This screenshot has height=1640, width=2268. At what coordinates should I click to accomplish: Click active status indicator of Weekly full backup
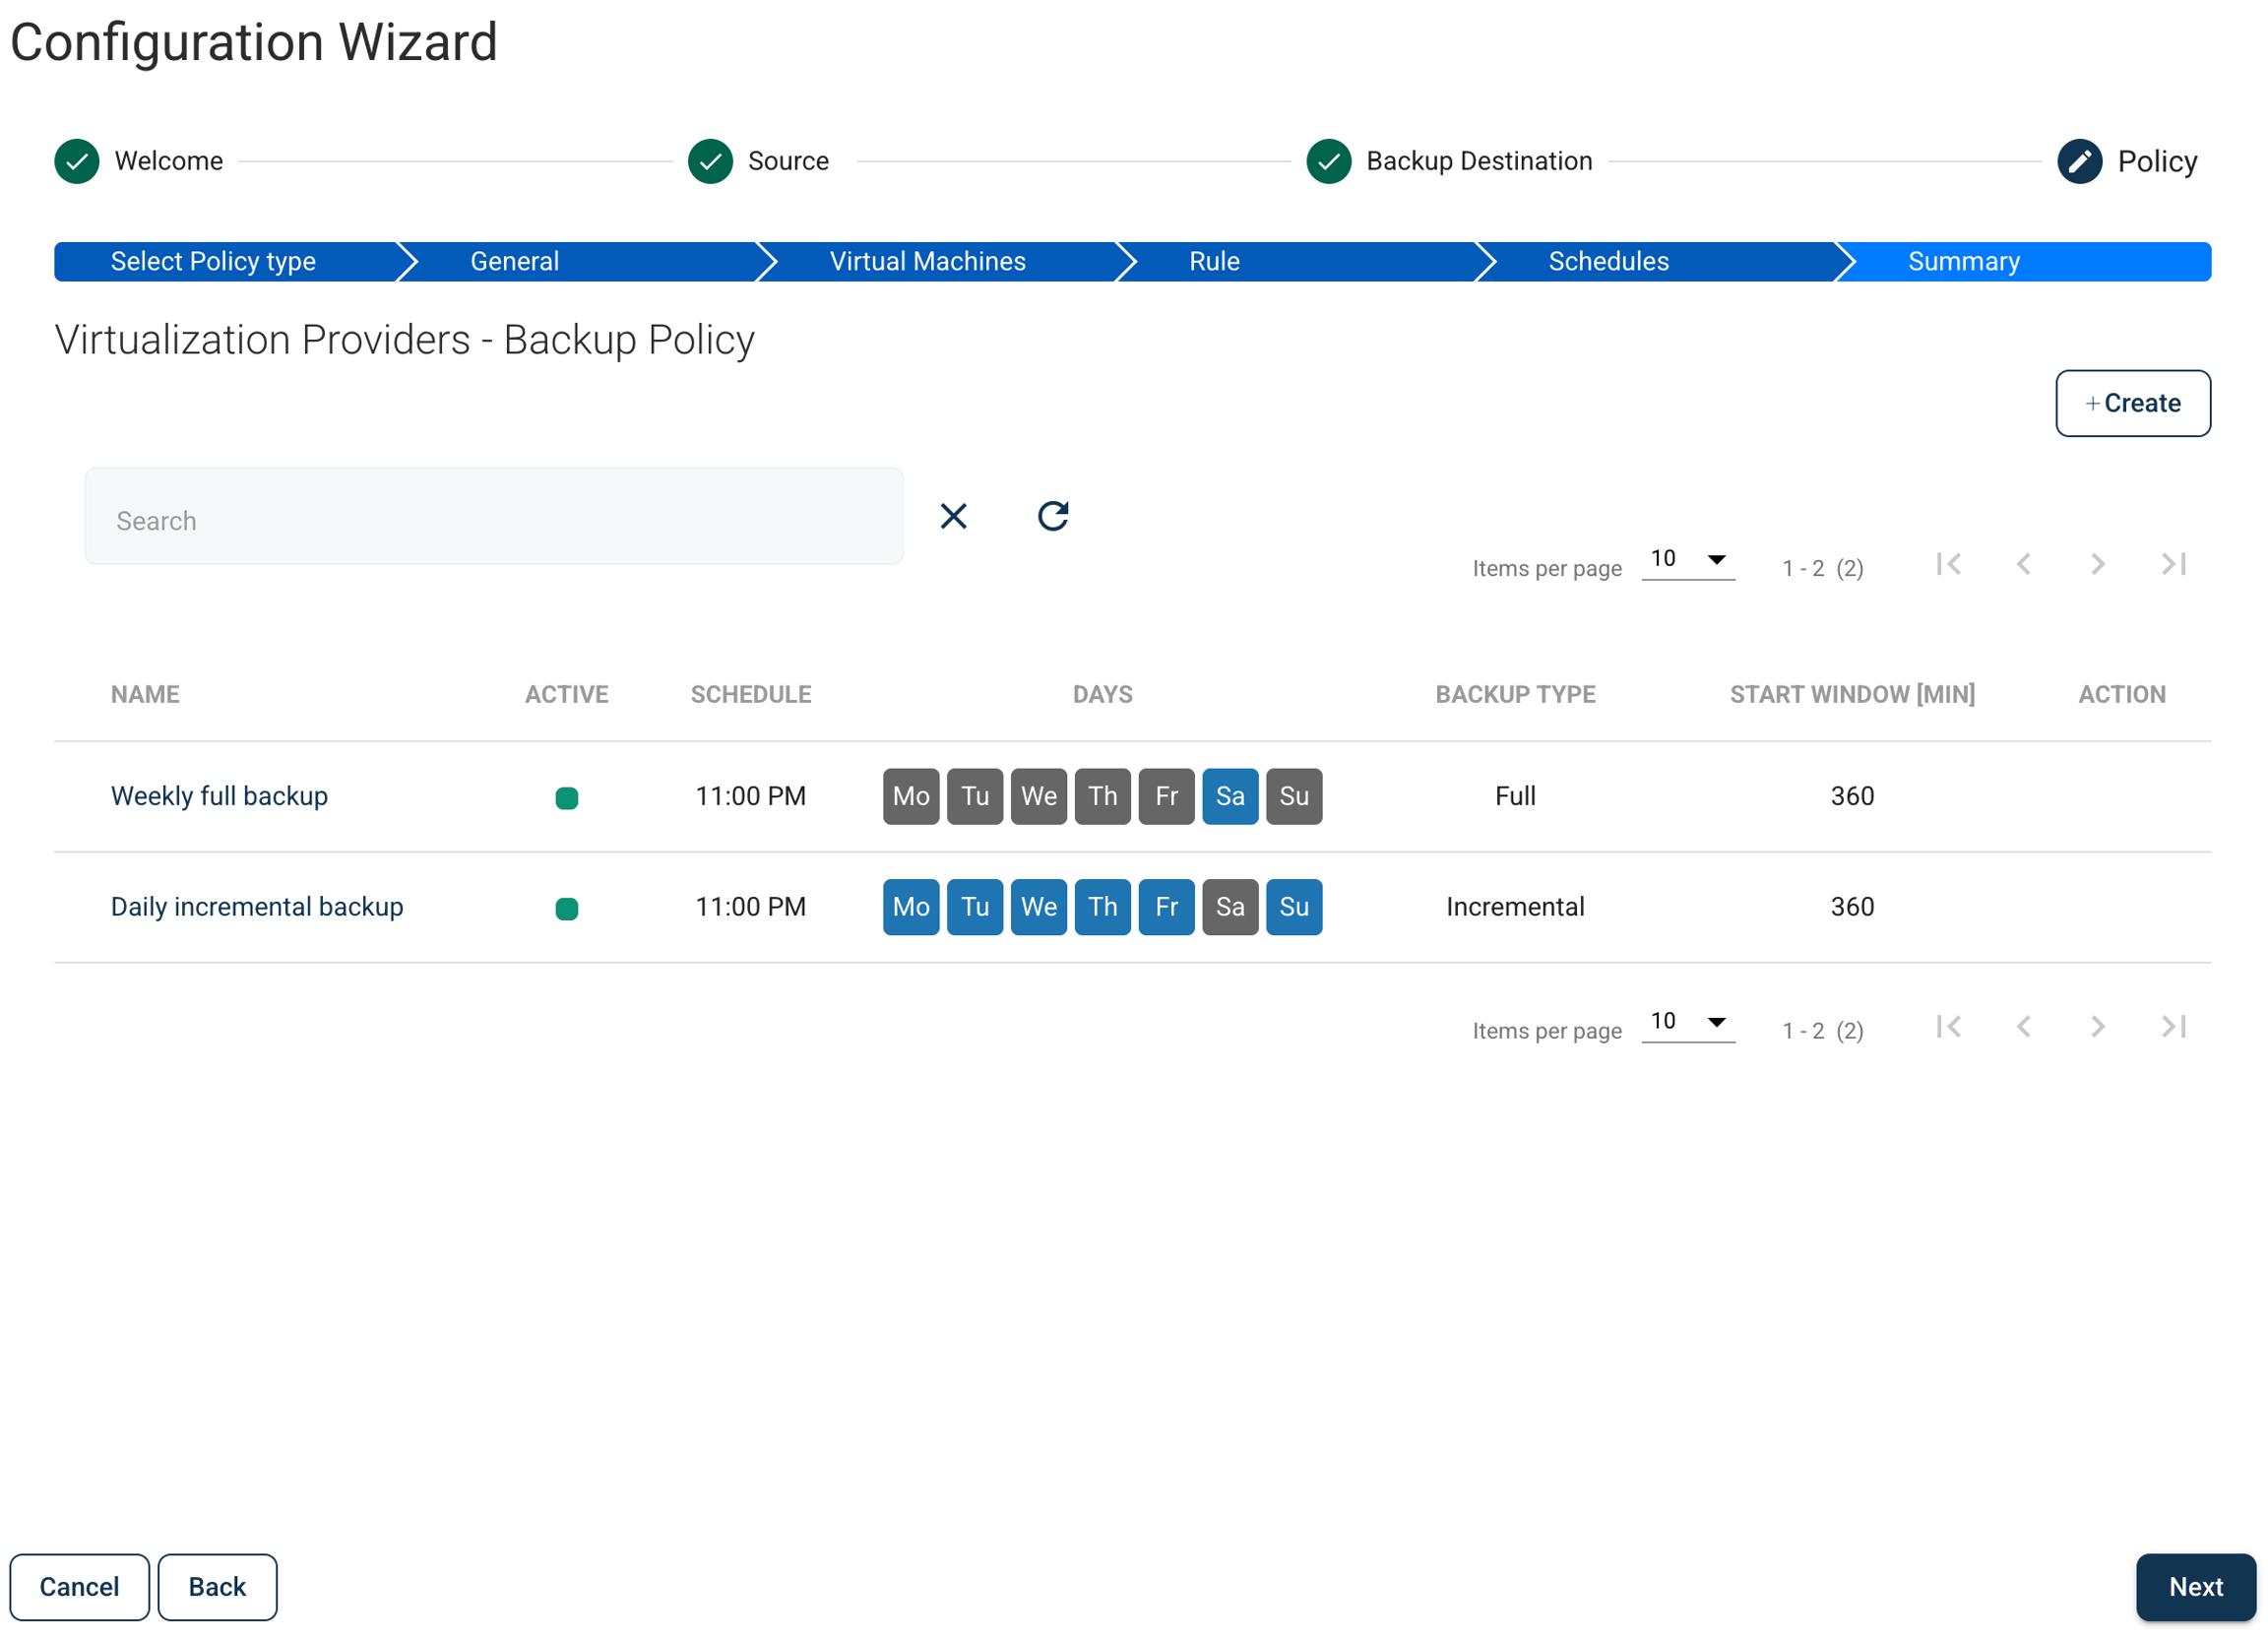point(567,797)
